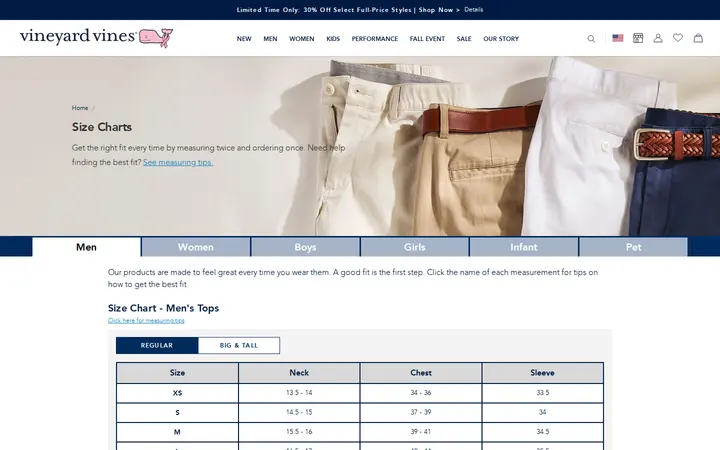The width and height of the screenshot is (720, 450).
Task: Go to vineyard vines homepage wordmark
Action: 78,36
